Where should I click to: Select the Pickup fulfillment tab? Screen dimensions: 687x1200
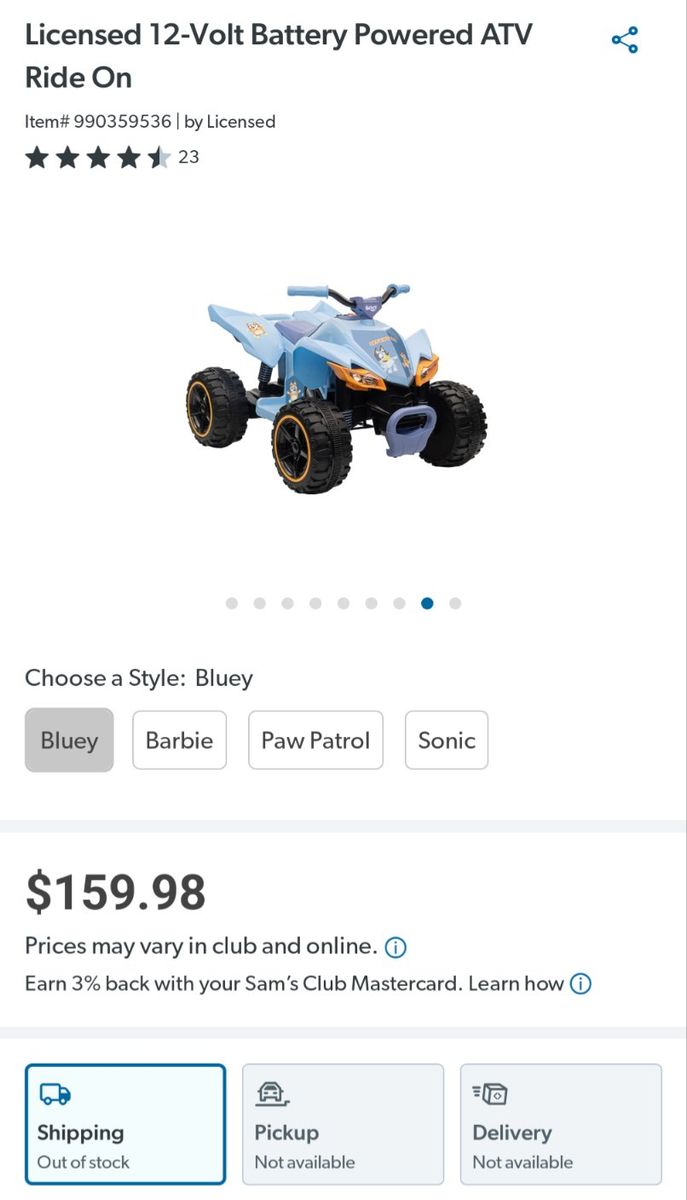pyautogui.click(x=343, y=1124)
